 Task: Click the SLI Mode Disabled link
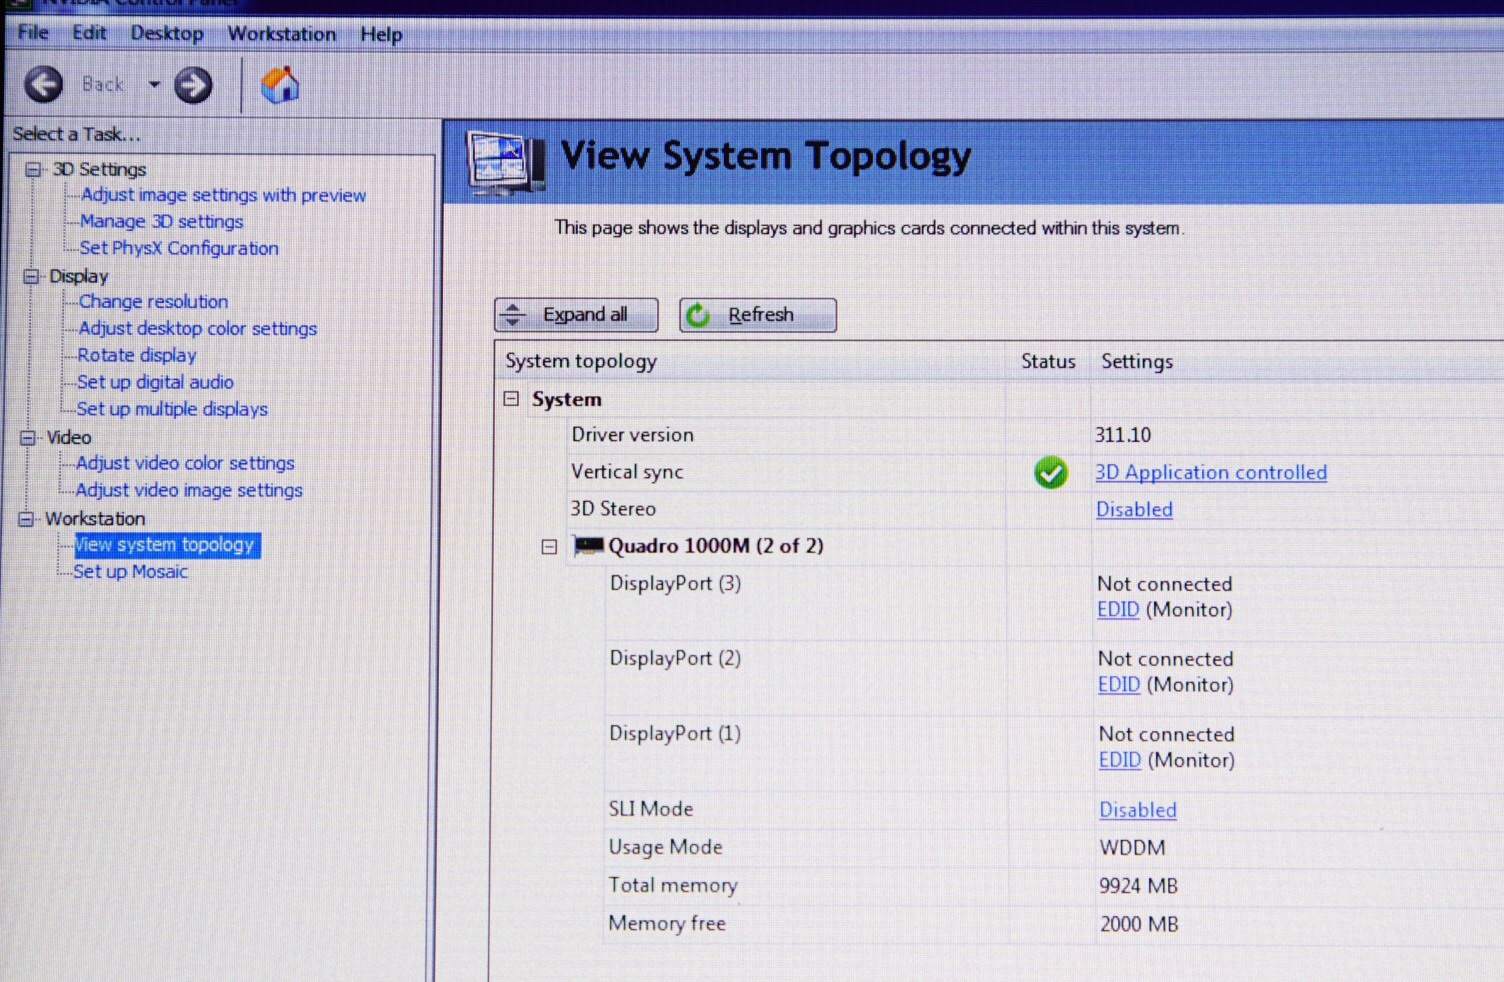pyautogui.click(x=1138, y=810)
